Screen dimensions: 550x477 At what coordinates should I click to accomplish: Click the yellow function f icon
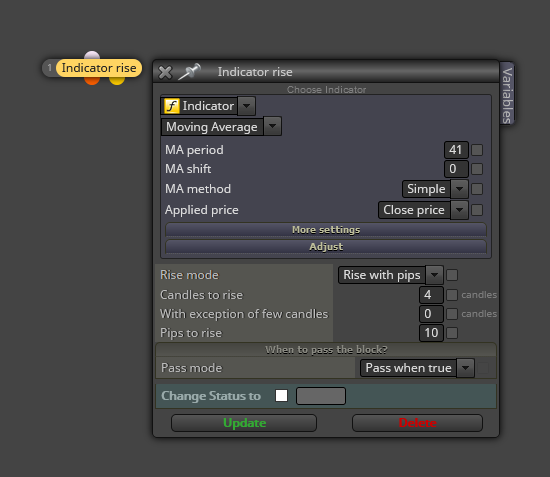[172, 106]
